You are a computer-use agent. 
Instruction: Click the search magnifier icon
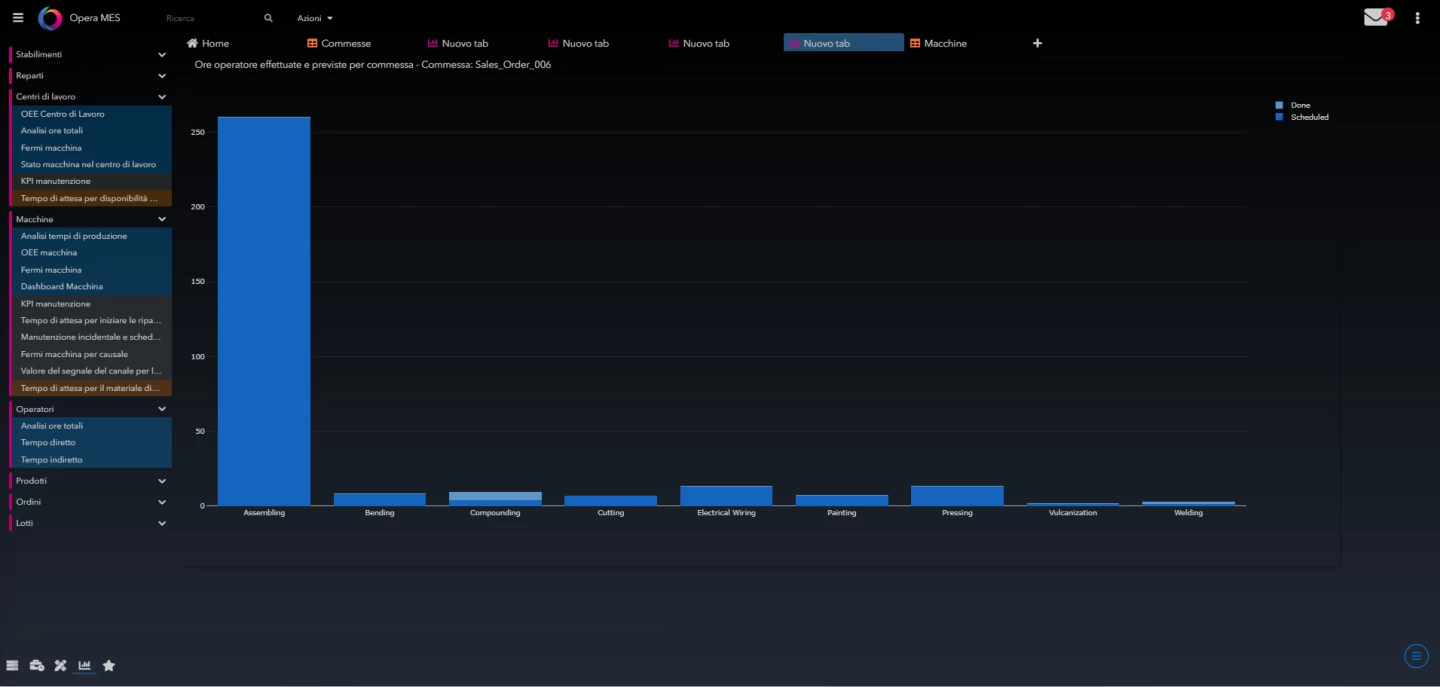pos(268,18)
